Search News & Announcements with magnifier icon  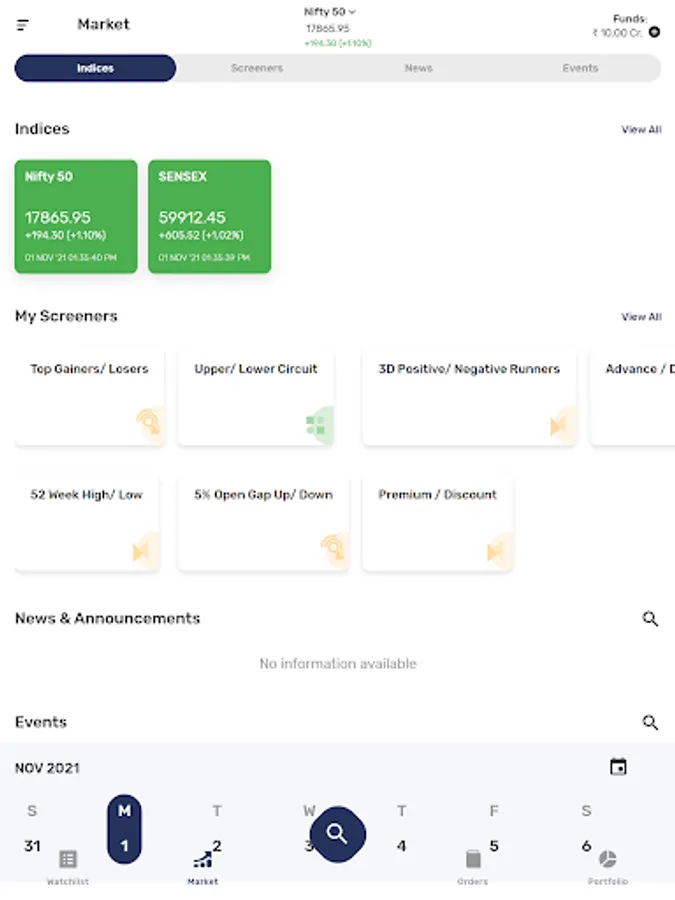point(650,619)
